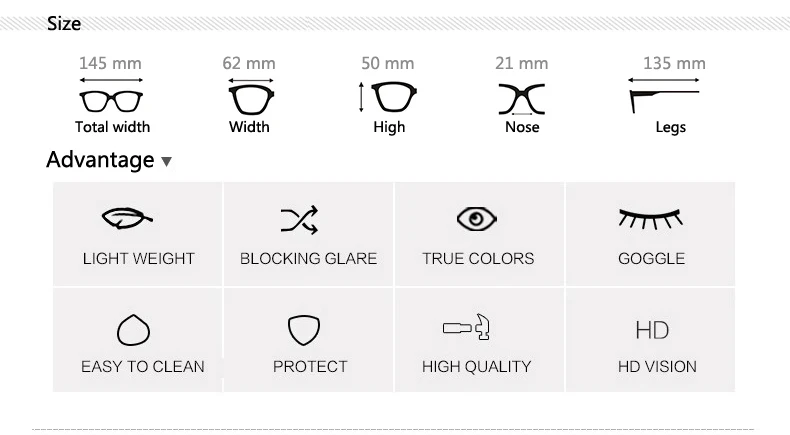This screenshot has width=790, height=435.
Task: Click the 135 mm legs measurement
Action: point(673,63)
